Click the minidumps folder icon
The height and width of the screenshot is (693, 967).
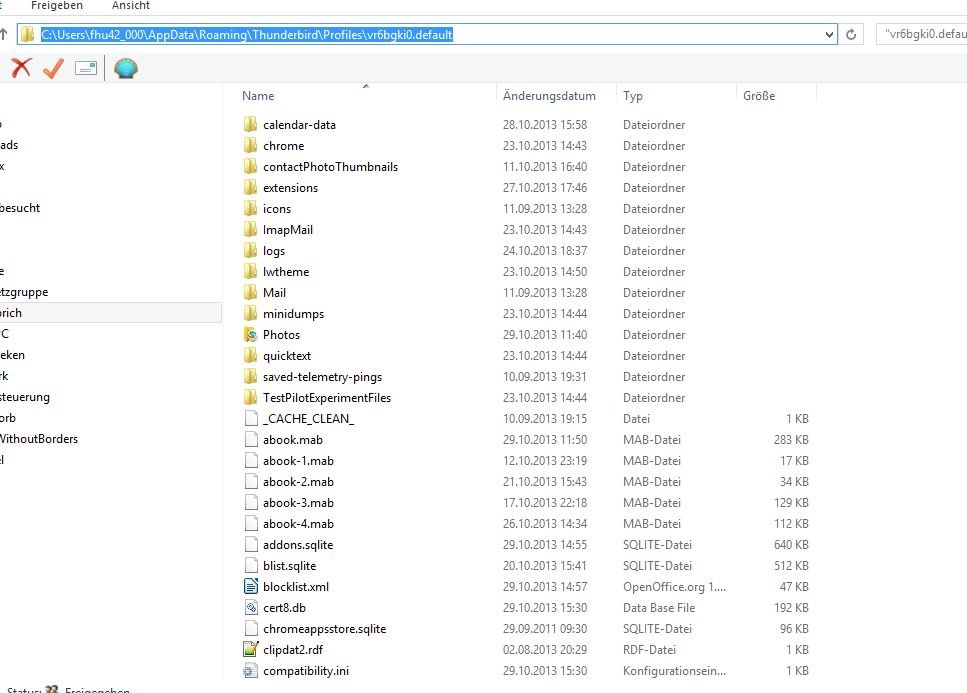pyautogui.click(x=250, y=314)
